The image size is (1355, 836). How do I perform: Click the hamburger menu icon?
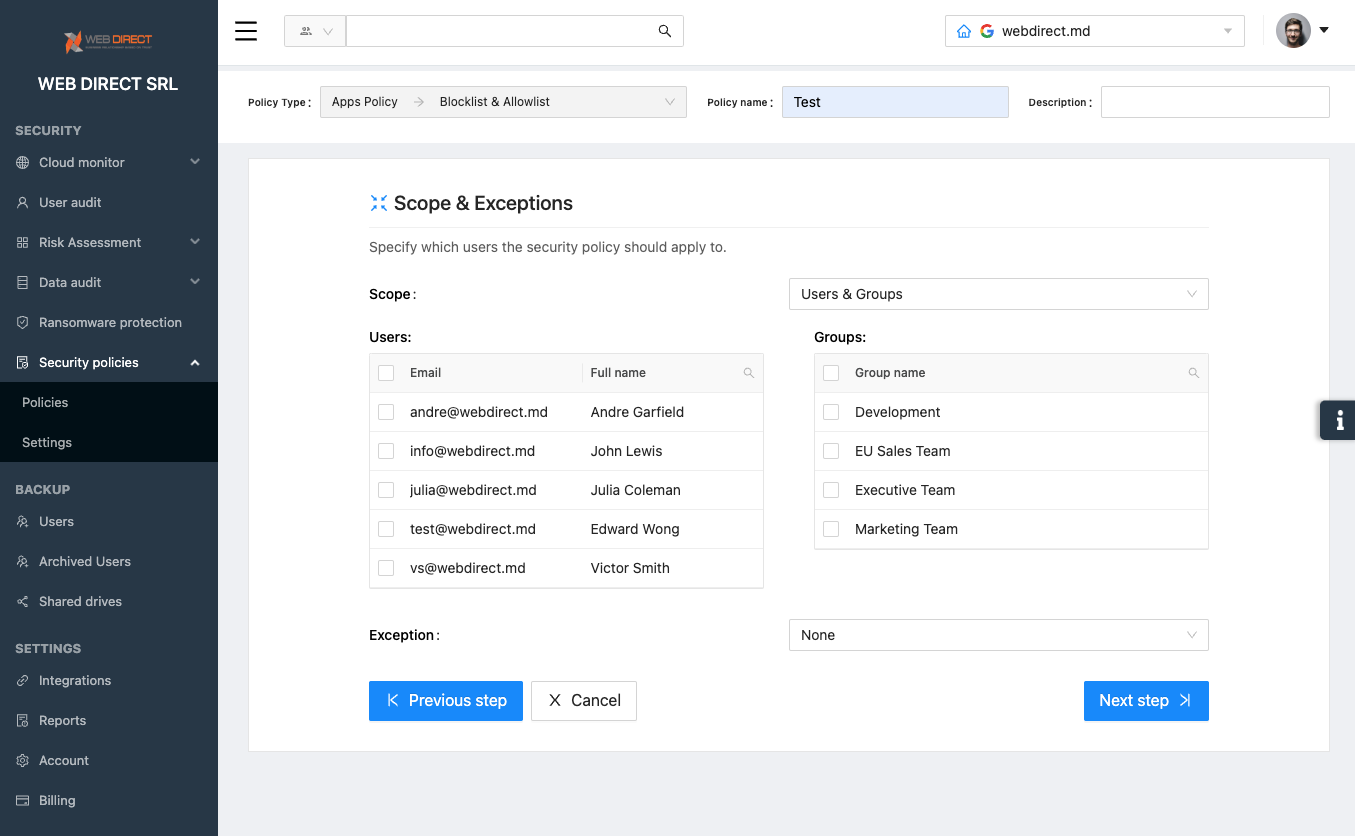coord(246,31)
